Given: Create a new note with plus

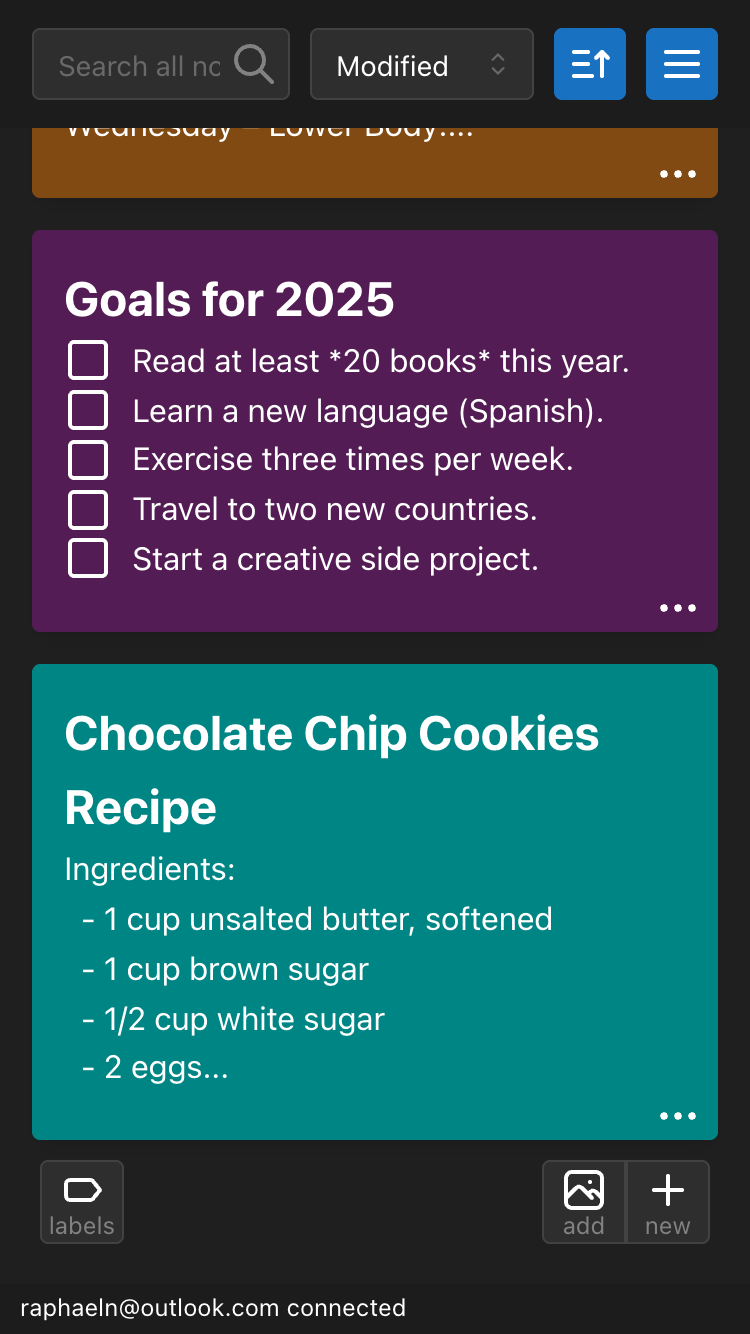Looking at the screenshot, I should point(668,1202).
